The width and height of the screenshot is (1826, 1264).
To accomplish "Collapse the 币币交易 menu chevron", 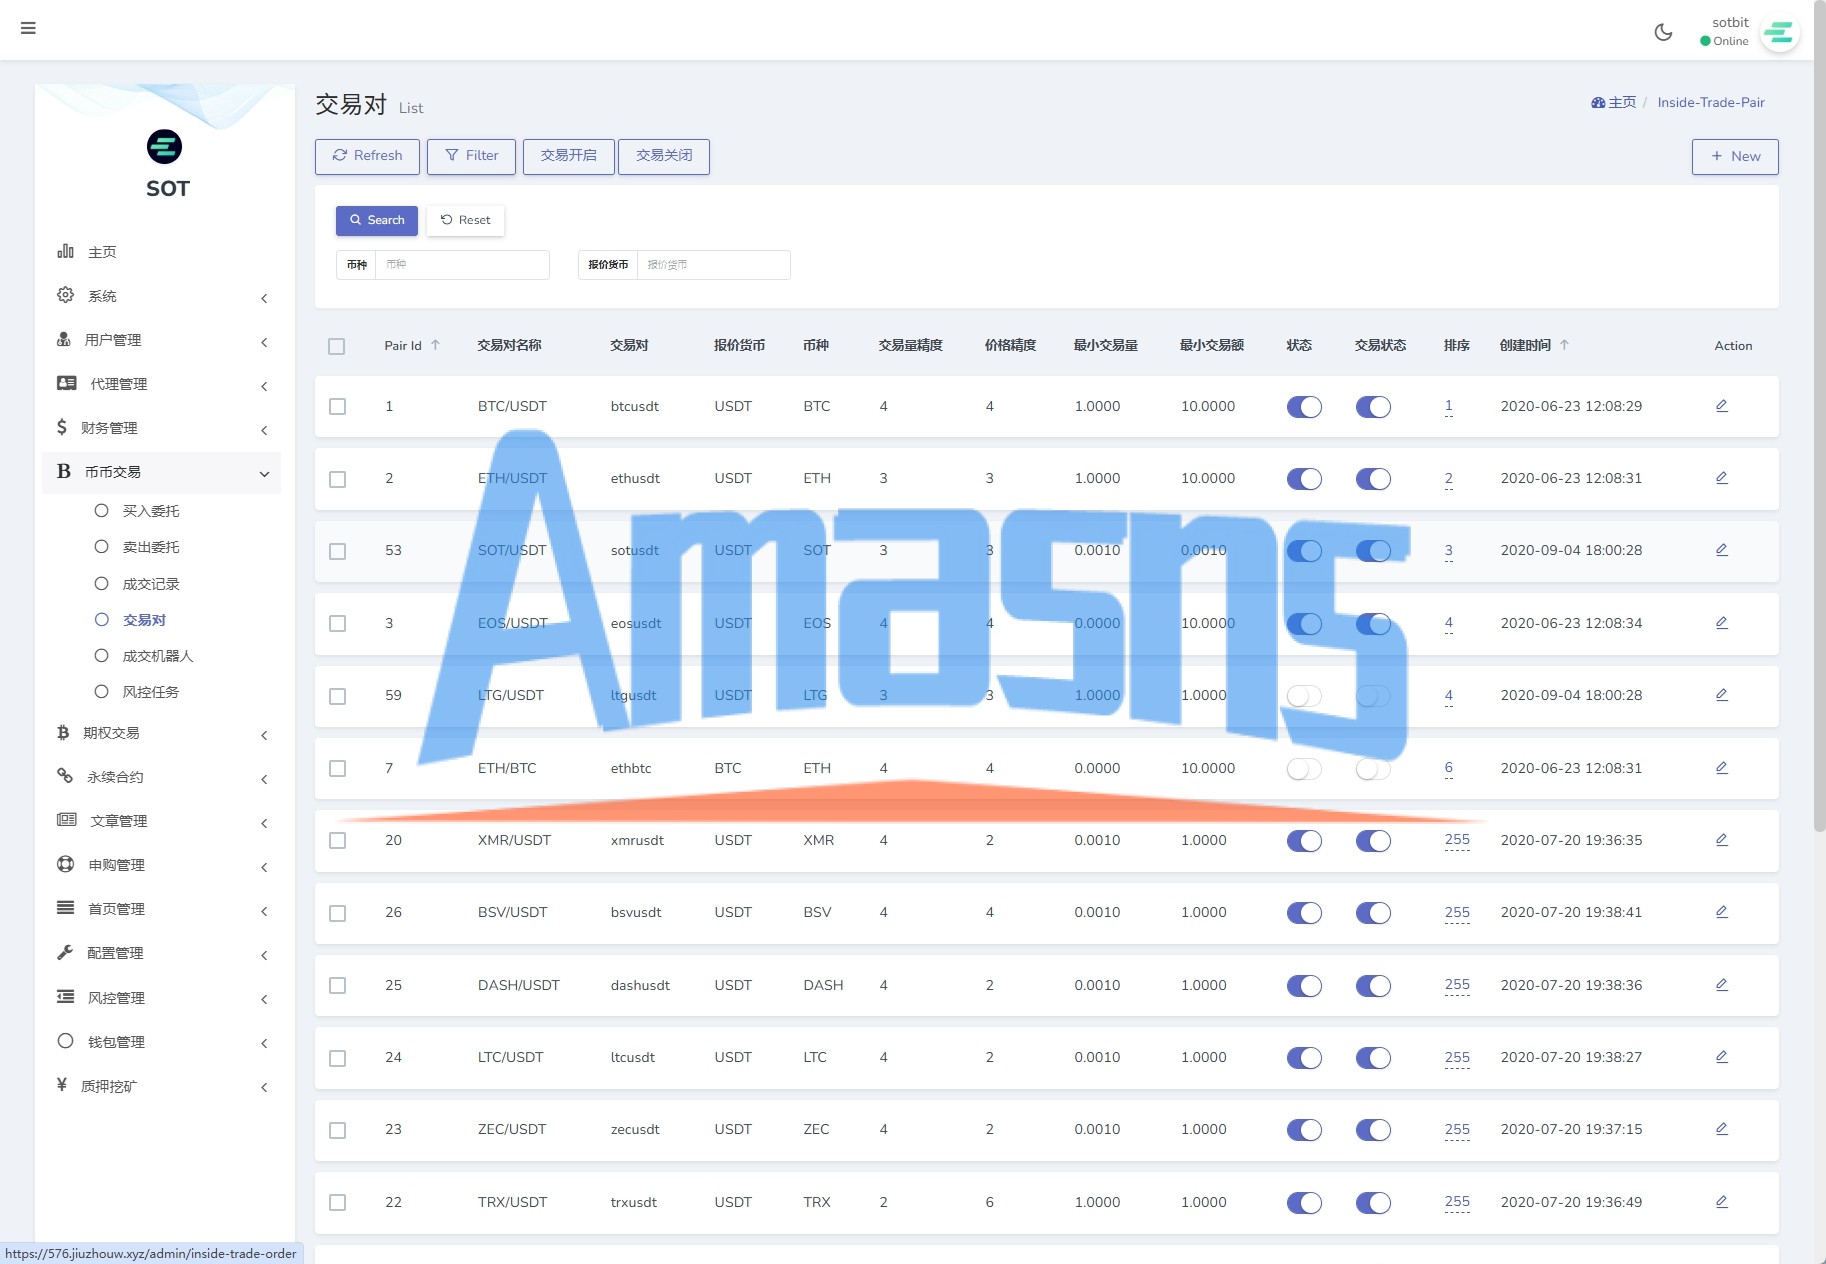I will (x=264, y=474).
